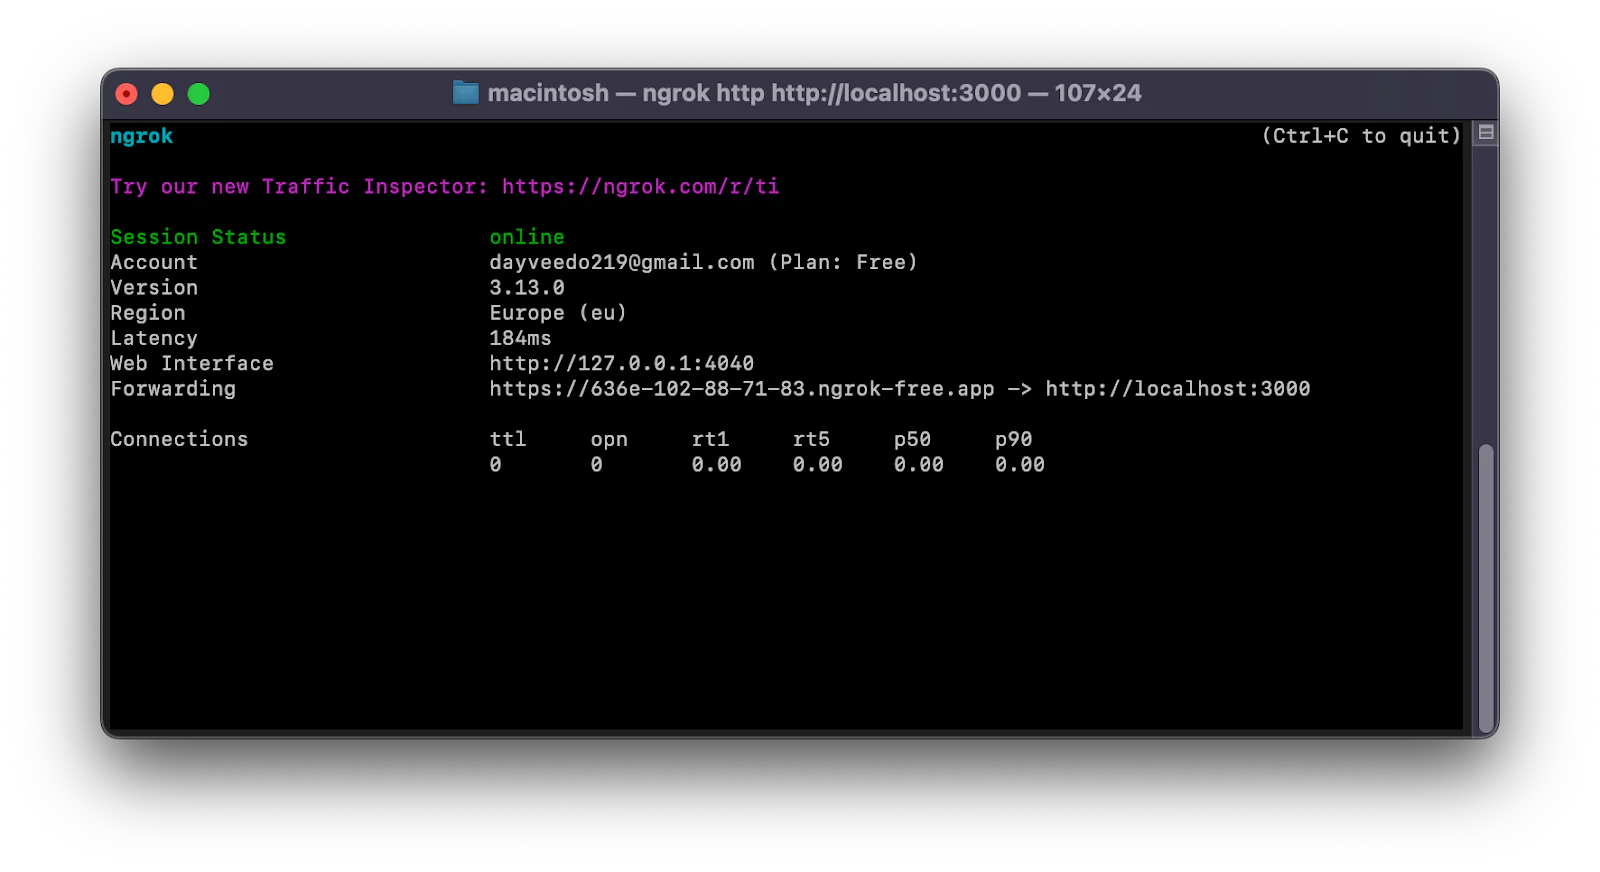Click the "p90" column header
Image resolution: width=1600 pixels, height=872 pixels.
click(1013, 440)
